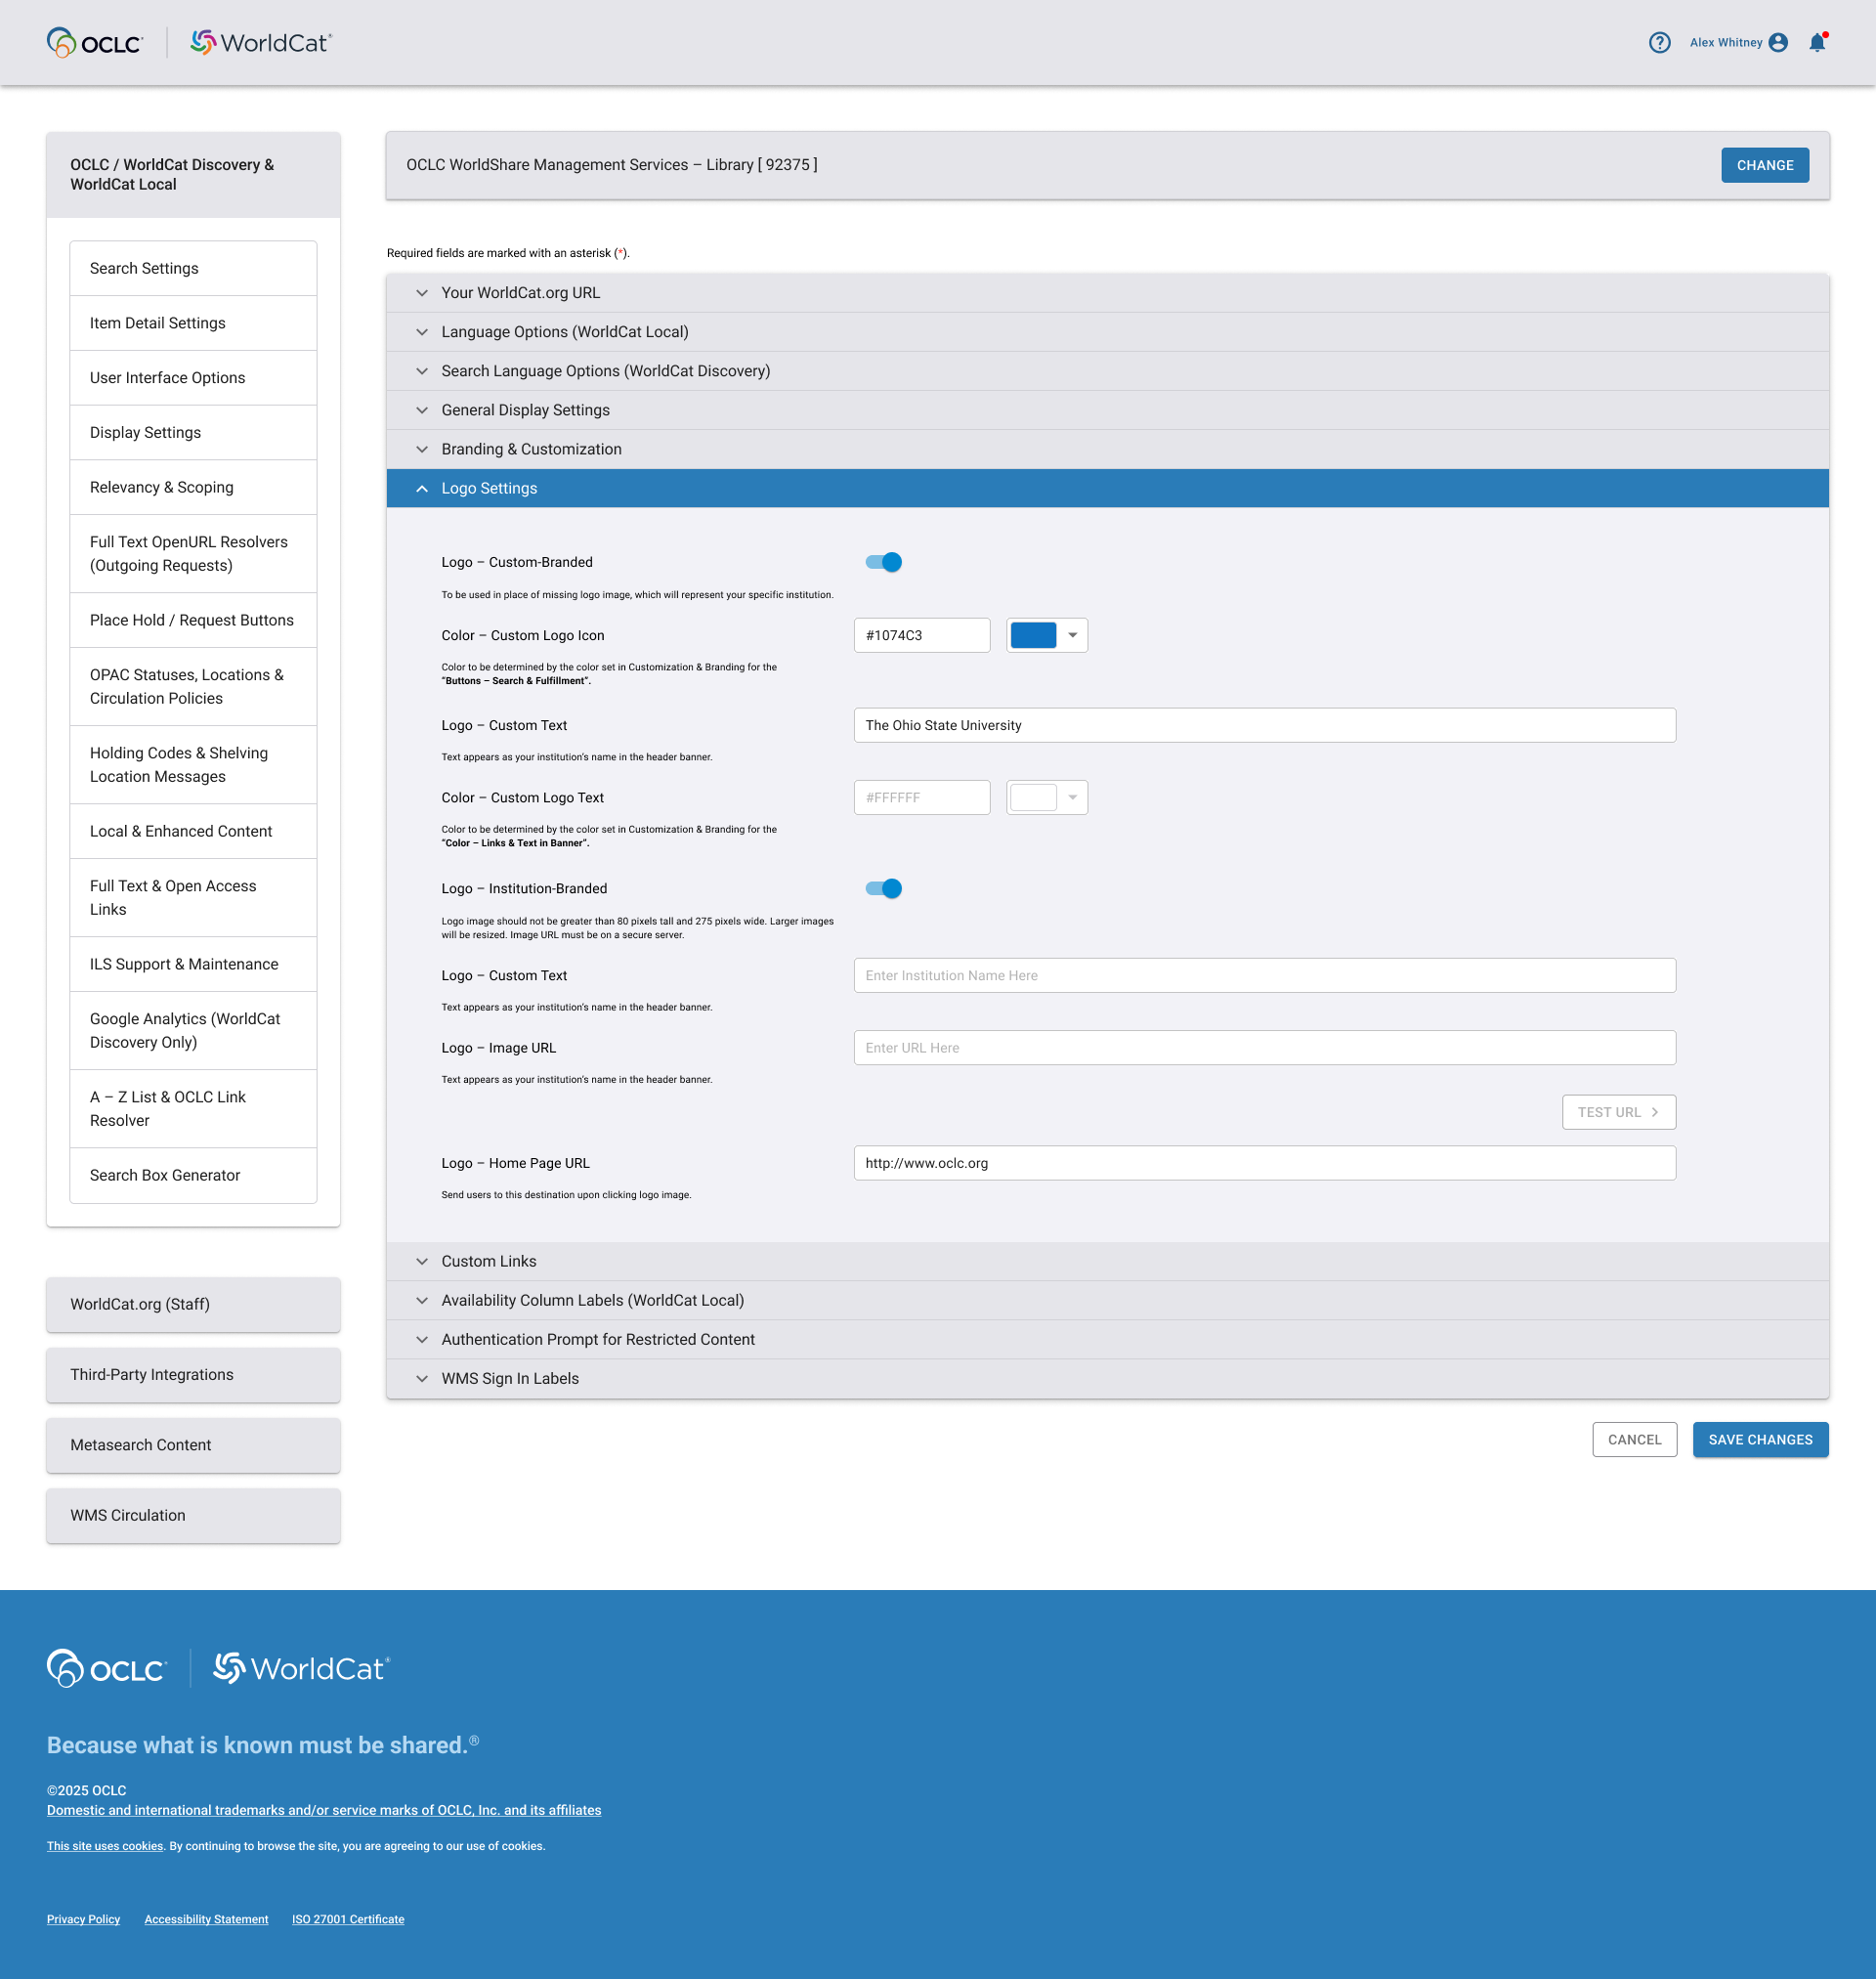Collapse Logo Settings with chevron icon
Viewport: 1876px width, 1979px height.
422,488
